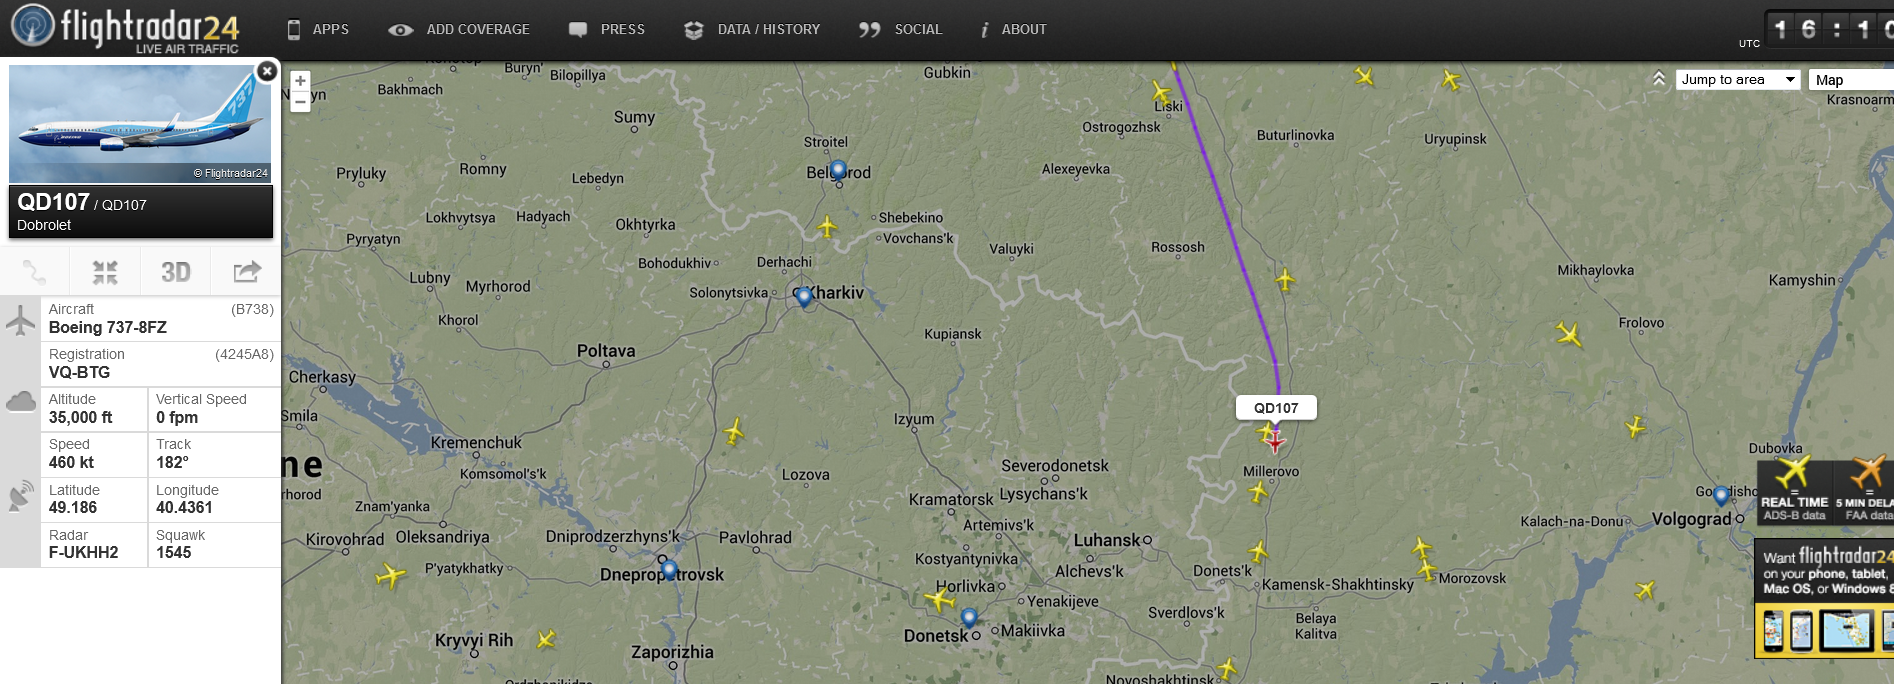Click the Boeing 737 aircraft photo
The image size is (1894, 684).
click(140, 124)
